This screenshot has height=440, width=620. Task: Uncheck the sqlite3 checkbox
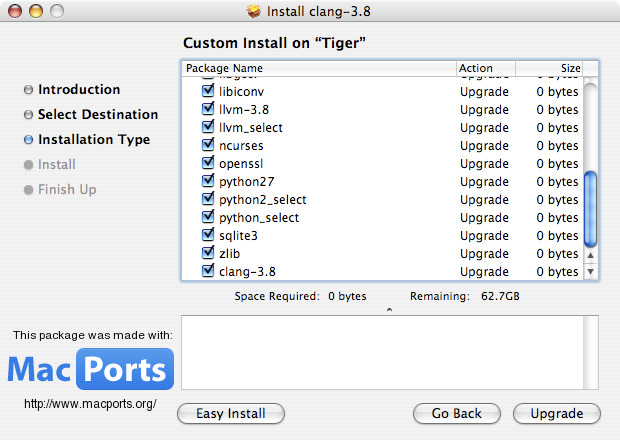pyautogui.click(x=208, y=234)
